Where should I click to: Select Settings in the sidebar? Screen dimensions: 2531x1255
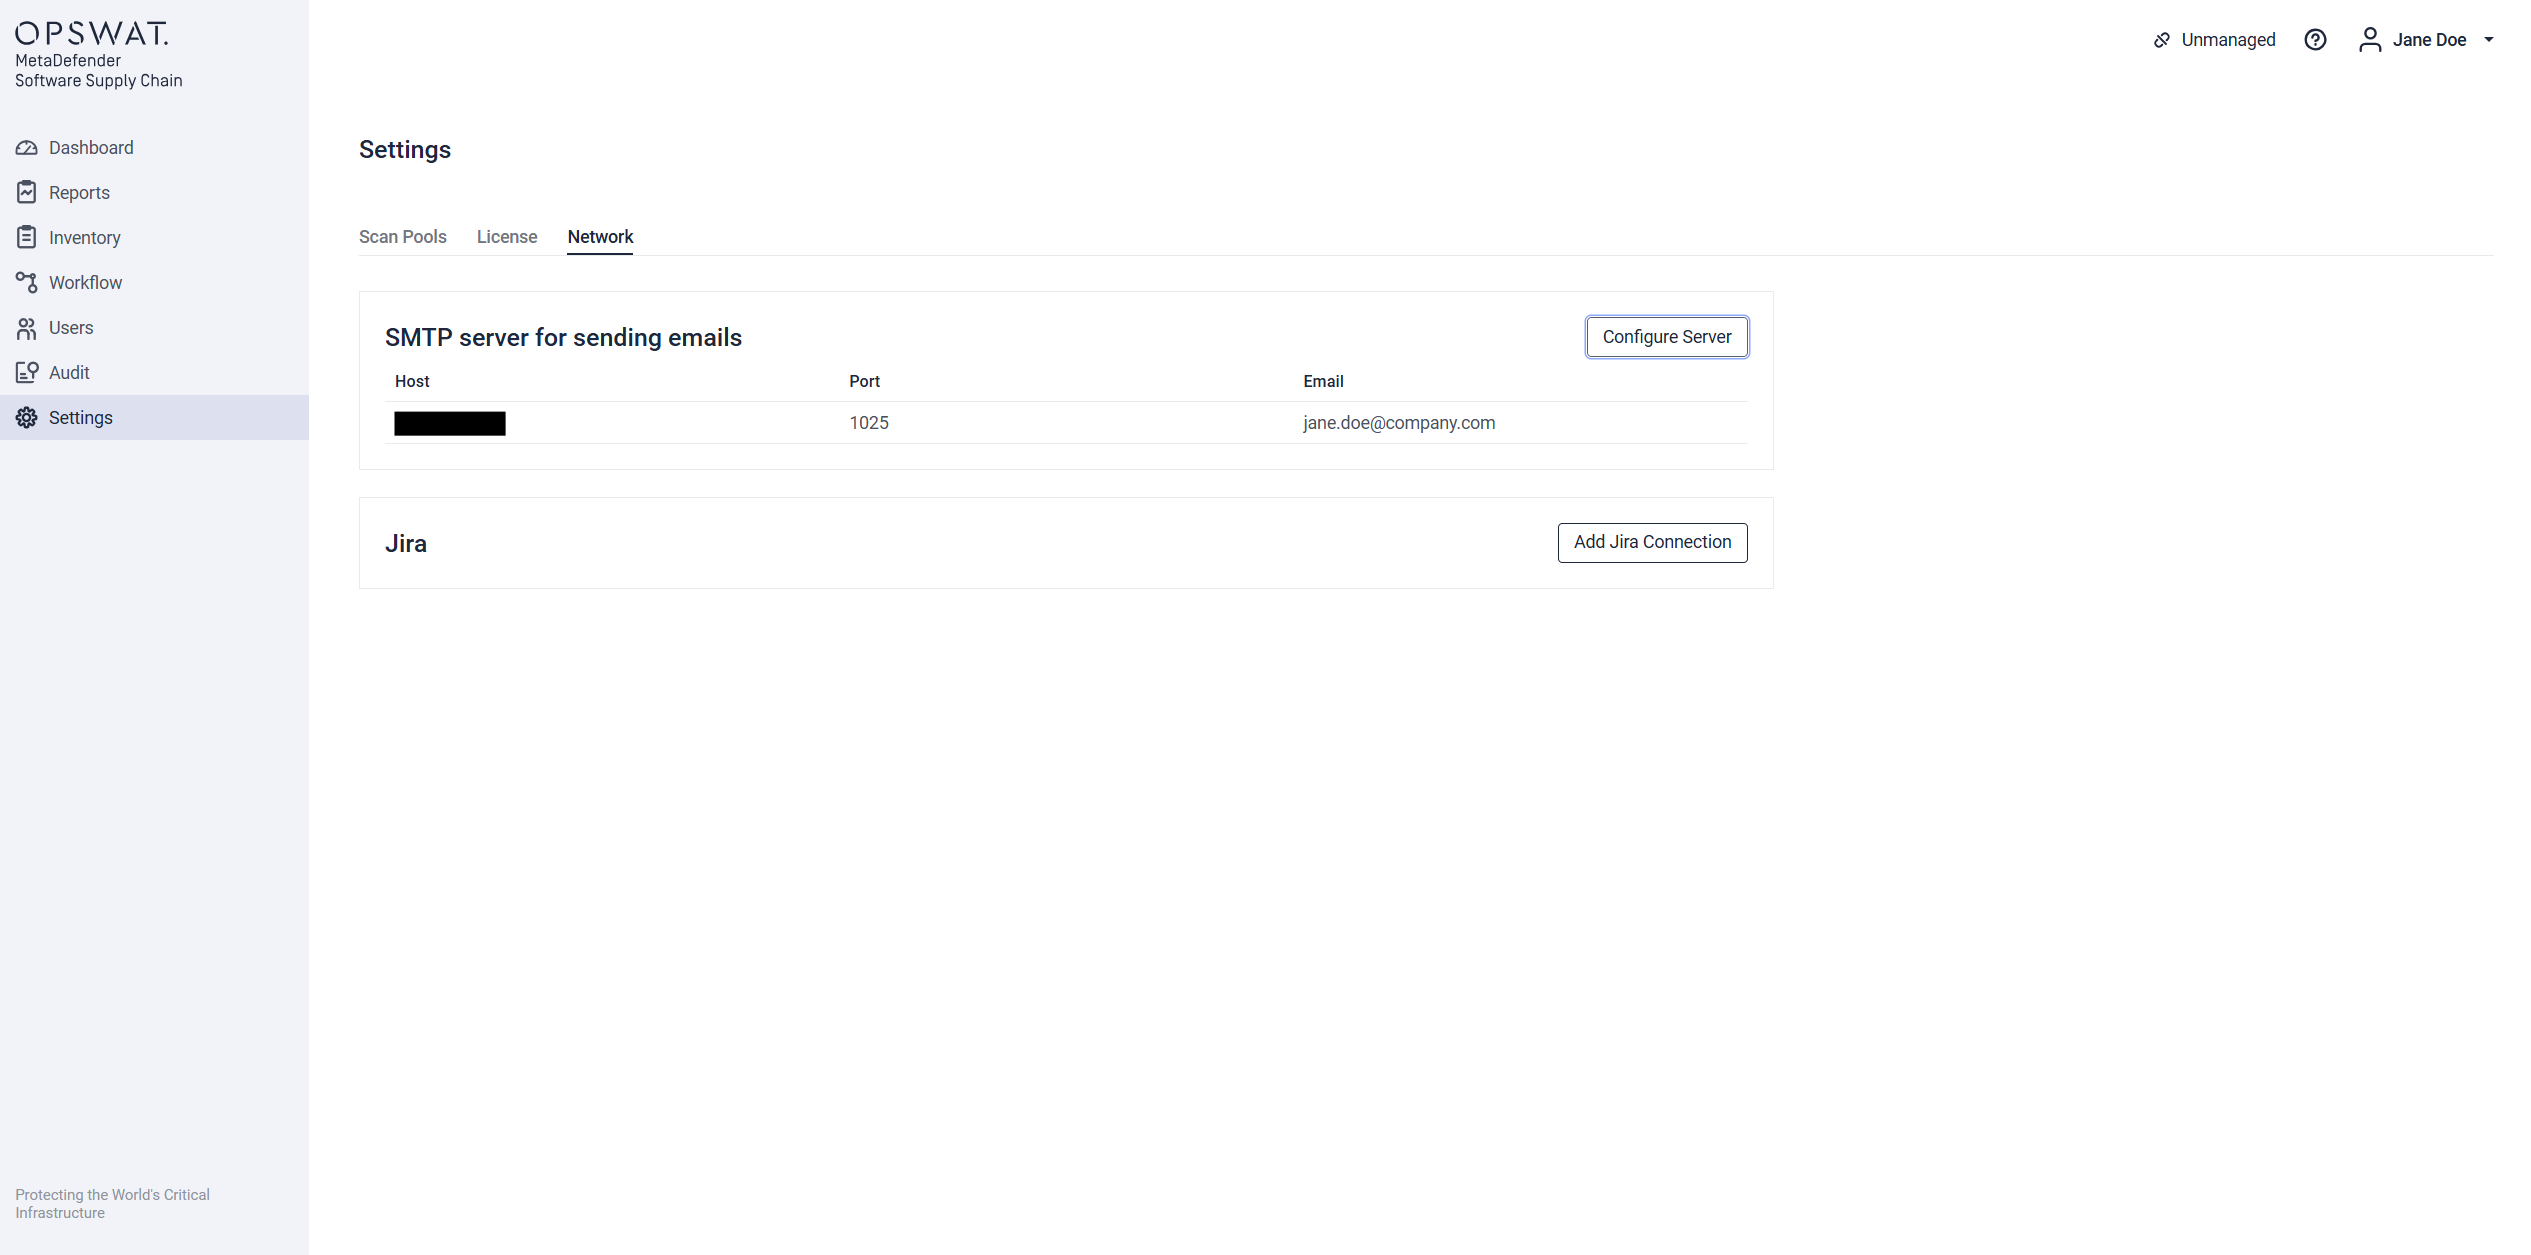[x=154, y=418]
